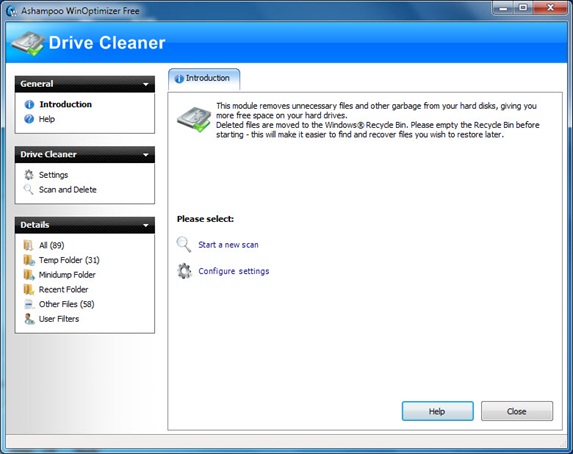Click the Temp Folder icon in Details
This screenshot has height=454, width=573.
[29, 260]
